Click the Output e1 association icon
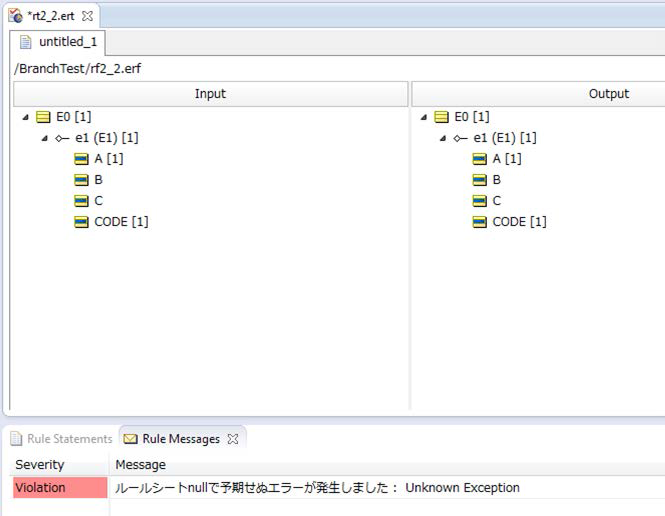This screenshot has height=516, width=665. (461, 138)
